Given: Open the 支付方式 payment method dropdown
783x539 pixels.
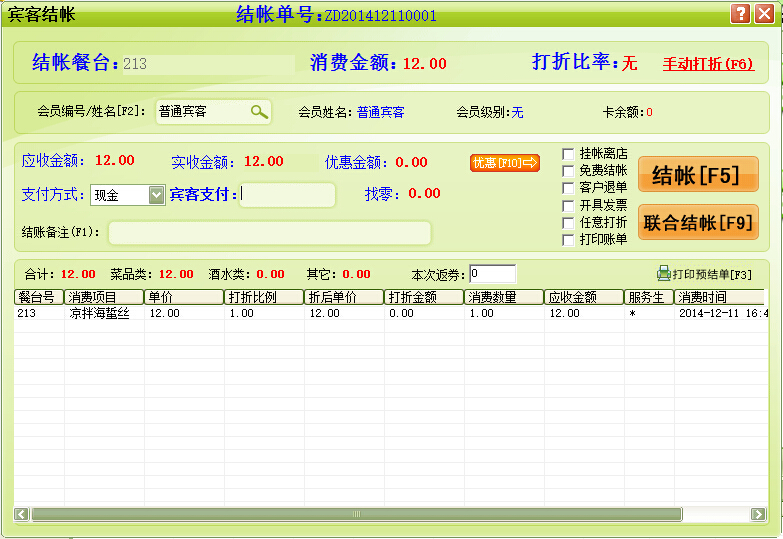Looking at the screenshot, I should 156,195.
